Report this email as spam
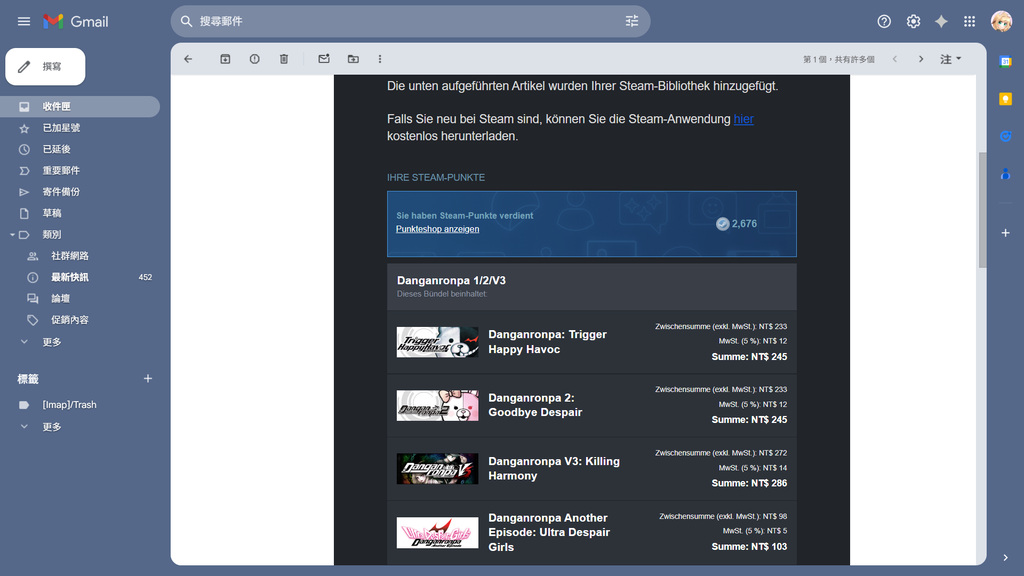Image resolution: width=1024 pixels, height=576 pixels. click(255, 59)
